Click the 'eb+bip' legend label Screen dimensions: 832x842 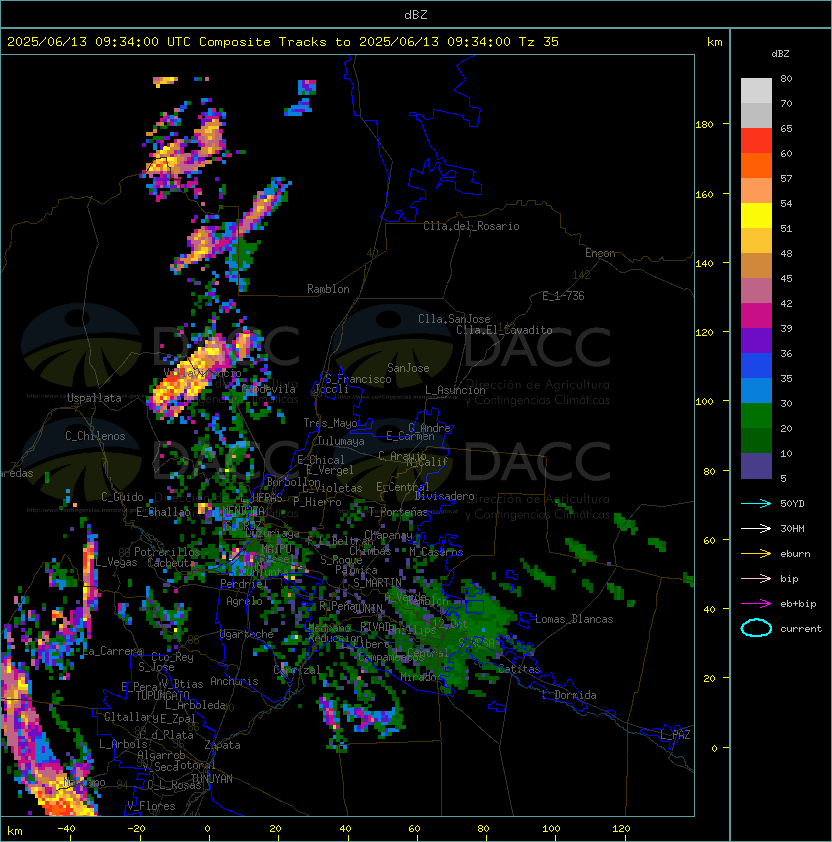tap(798, 604)
